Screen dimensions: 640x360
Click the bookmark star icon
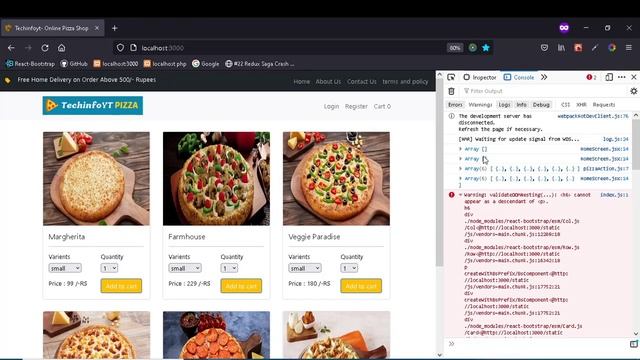[x=486, y=48]
